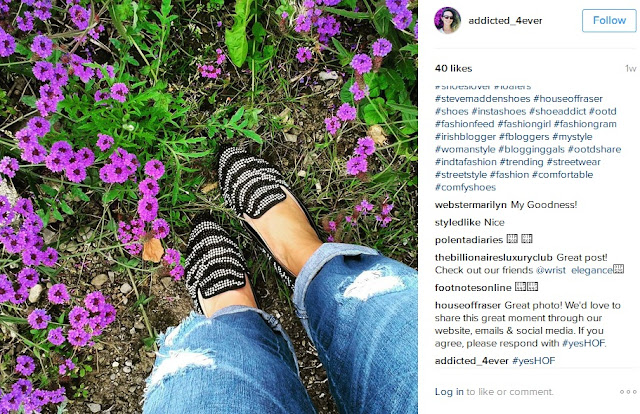Follow the addicted_4ever account
Image resolution: width=640 pixels, height=414 pixels.
click(609, 20)
